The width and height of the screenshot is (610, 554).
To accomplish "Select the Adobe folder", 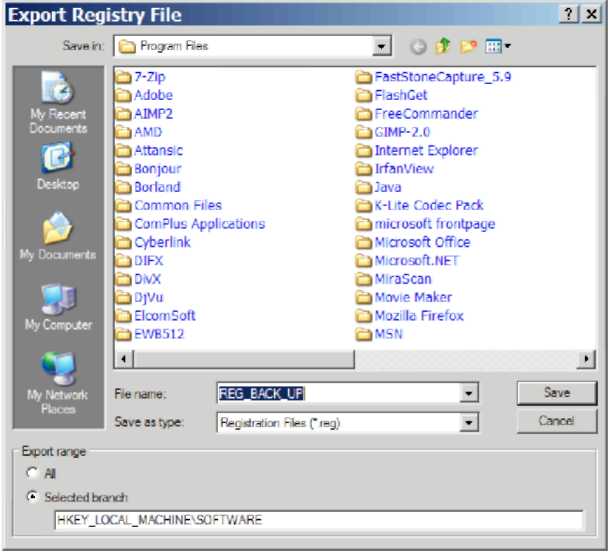I will (x=144, y=95).
